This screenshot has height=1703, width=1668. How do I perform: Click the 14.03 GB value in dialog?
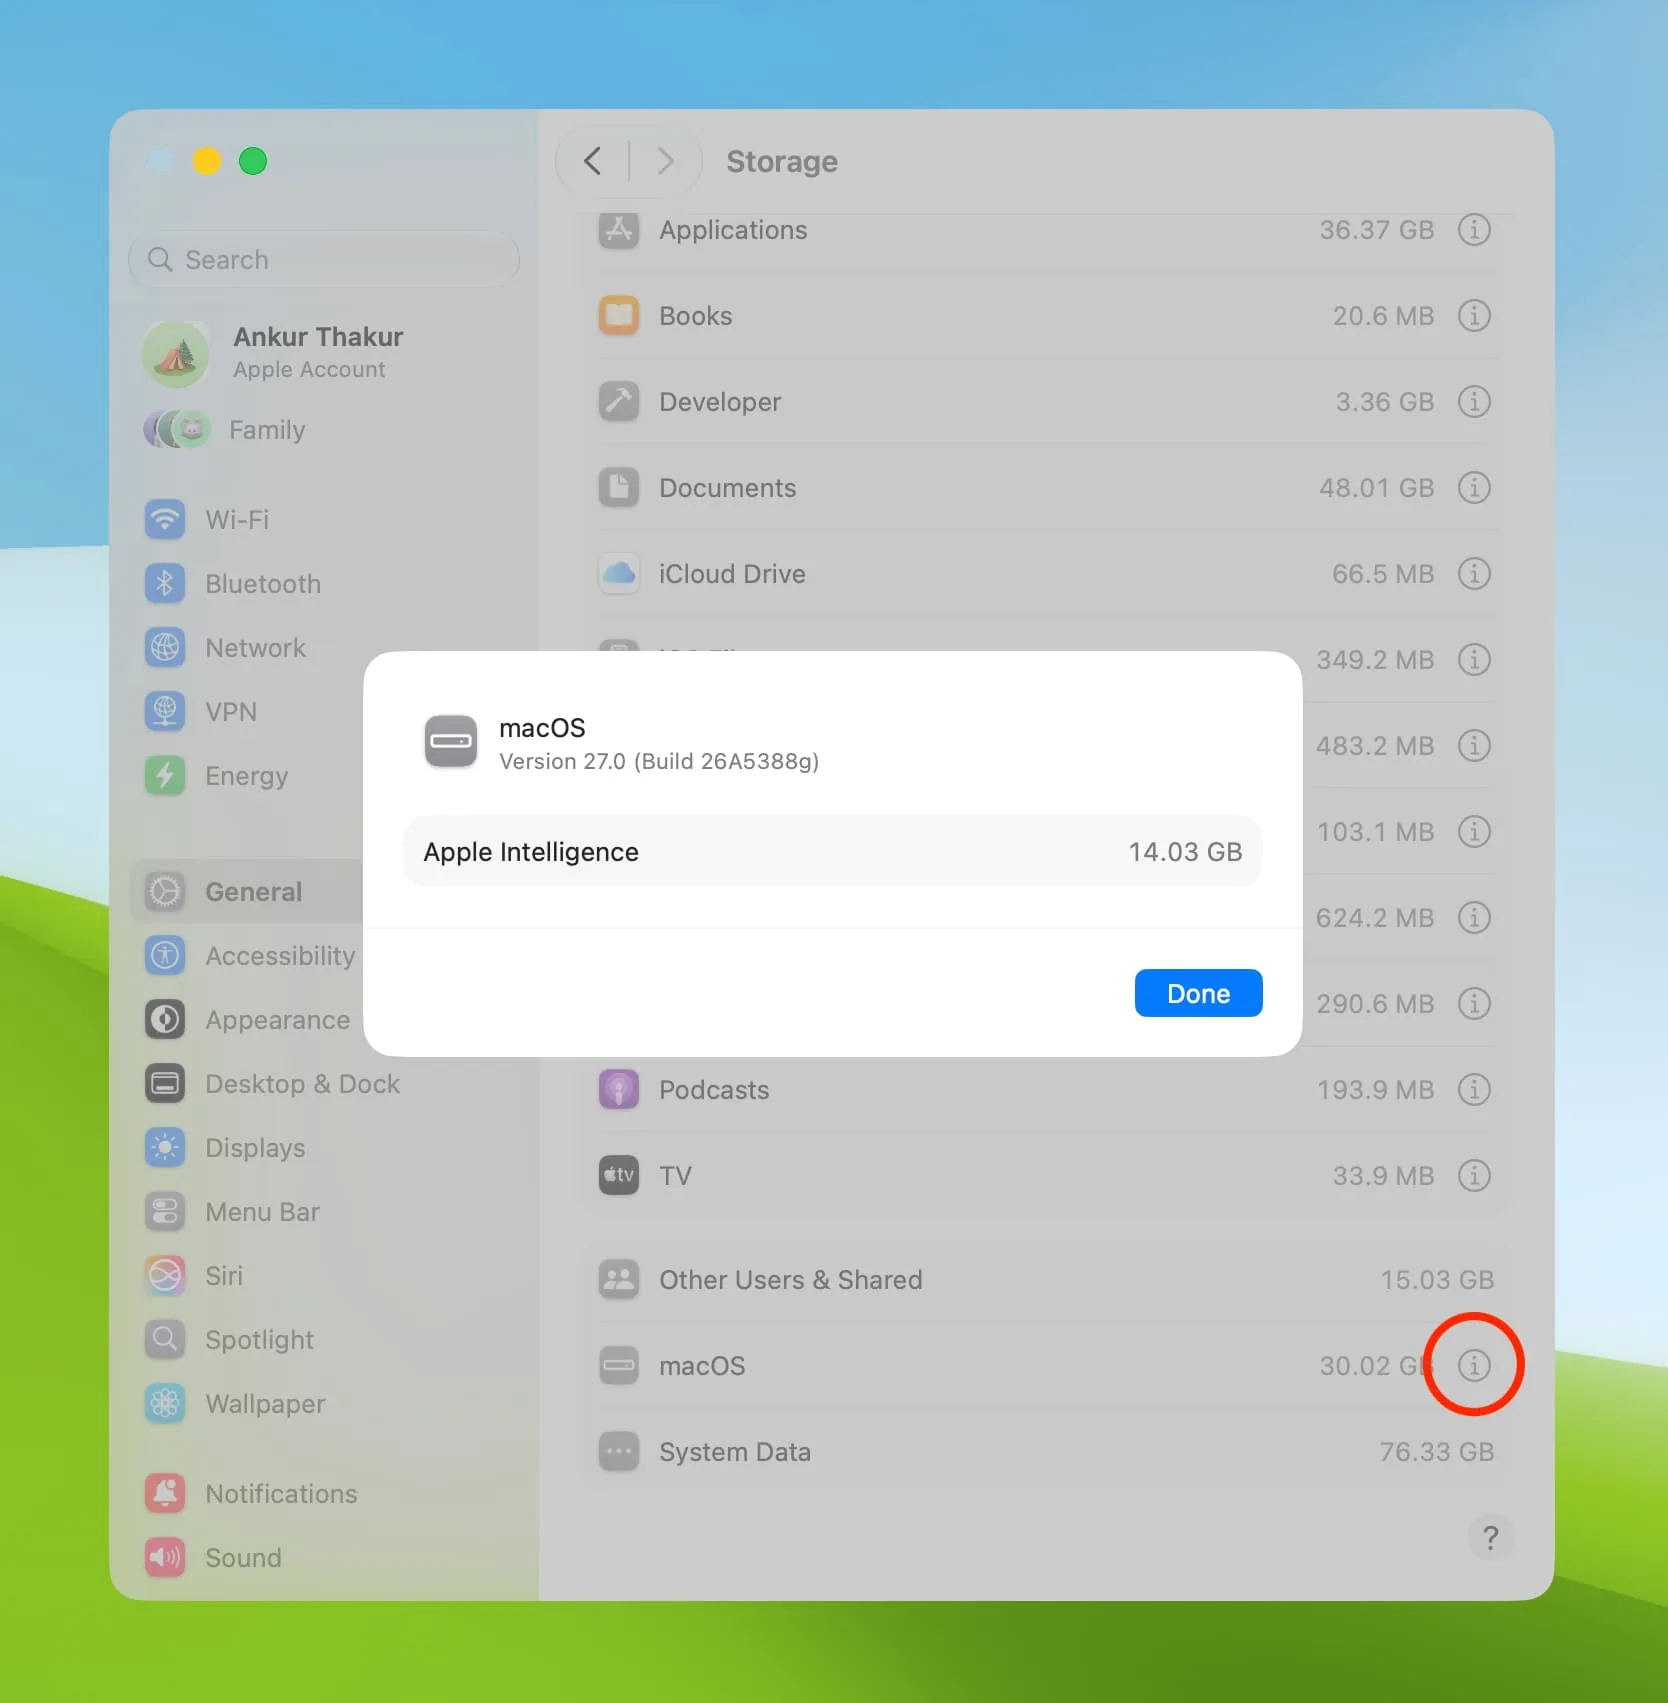pyautogui.click(x=1185, y=852)
